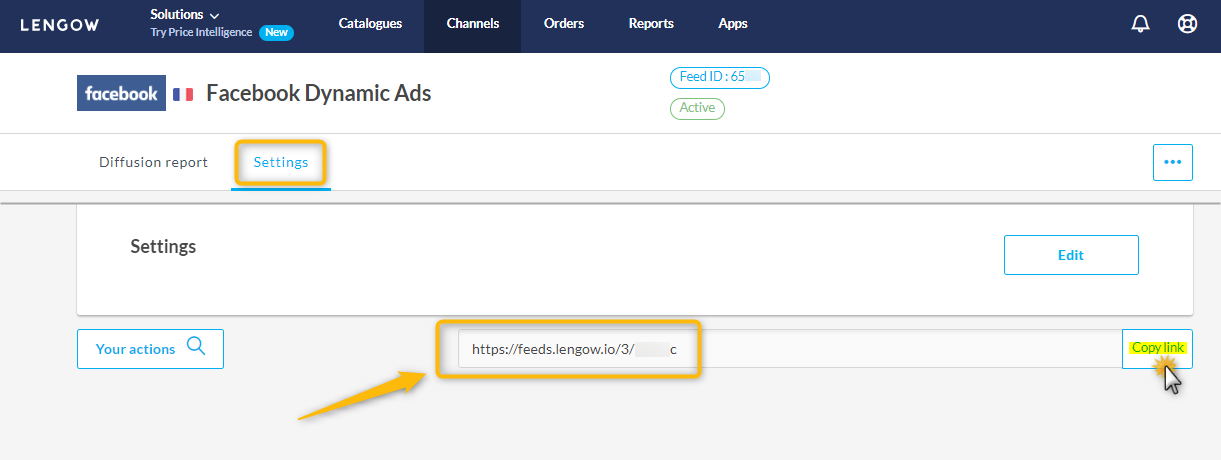Open the Apps menu item
1221x460 pixels.
coord(732,24)
